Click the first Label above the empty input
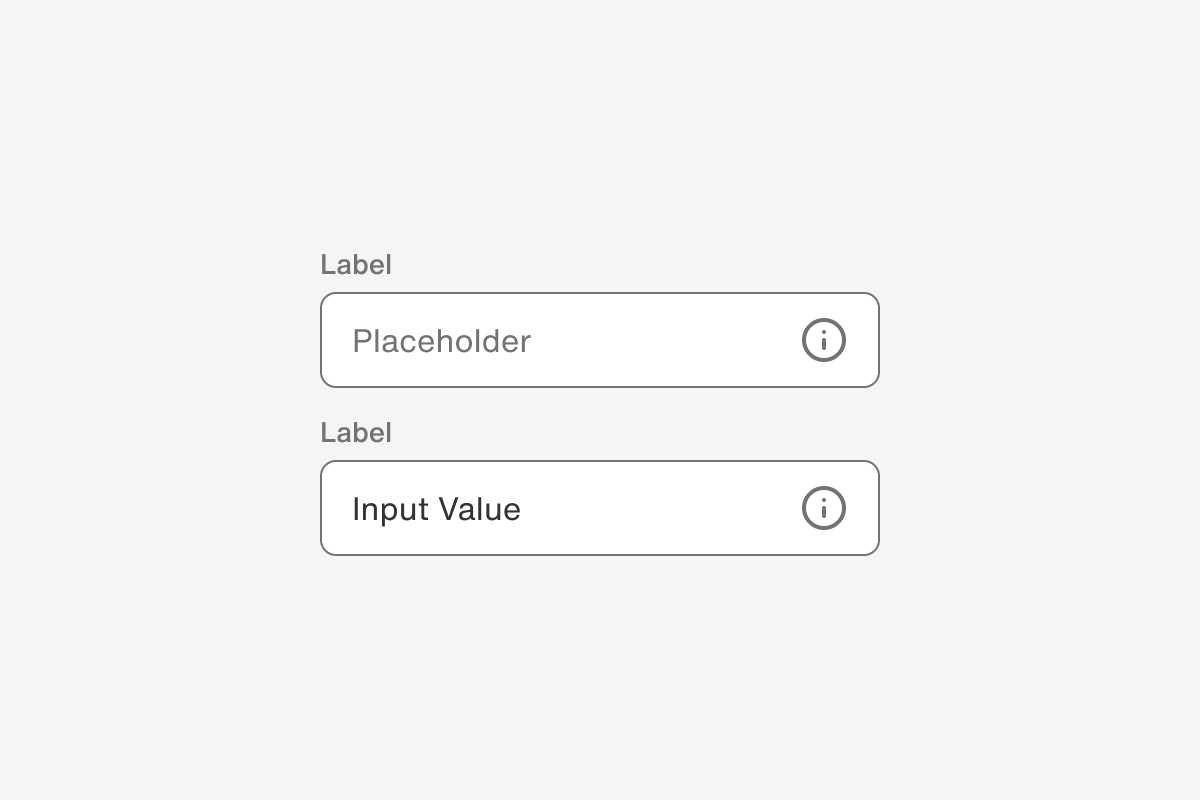The image size is (1200, 800). pos(356,264)
